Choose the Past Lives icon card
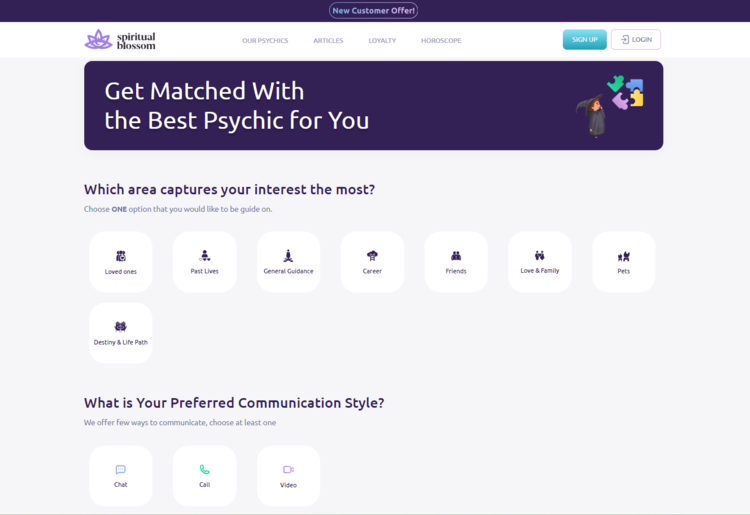The image size is (750, 515). (x=205, y=256)
